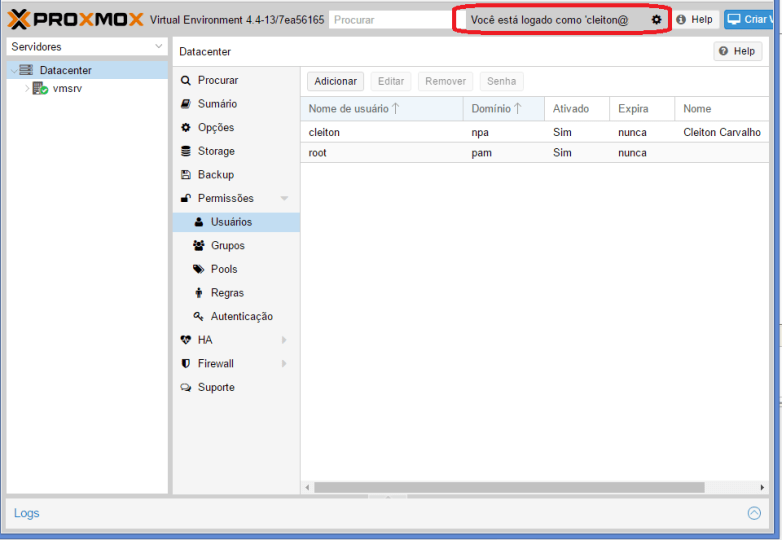
Task: Expand the HA submenu
Action: pyautogui.click(x=284, y=340)
